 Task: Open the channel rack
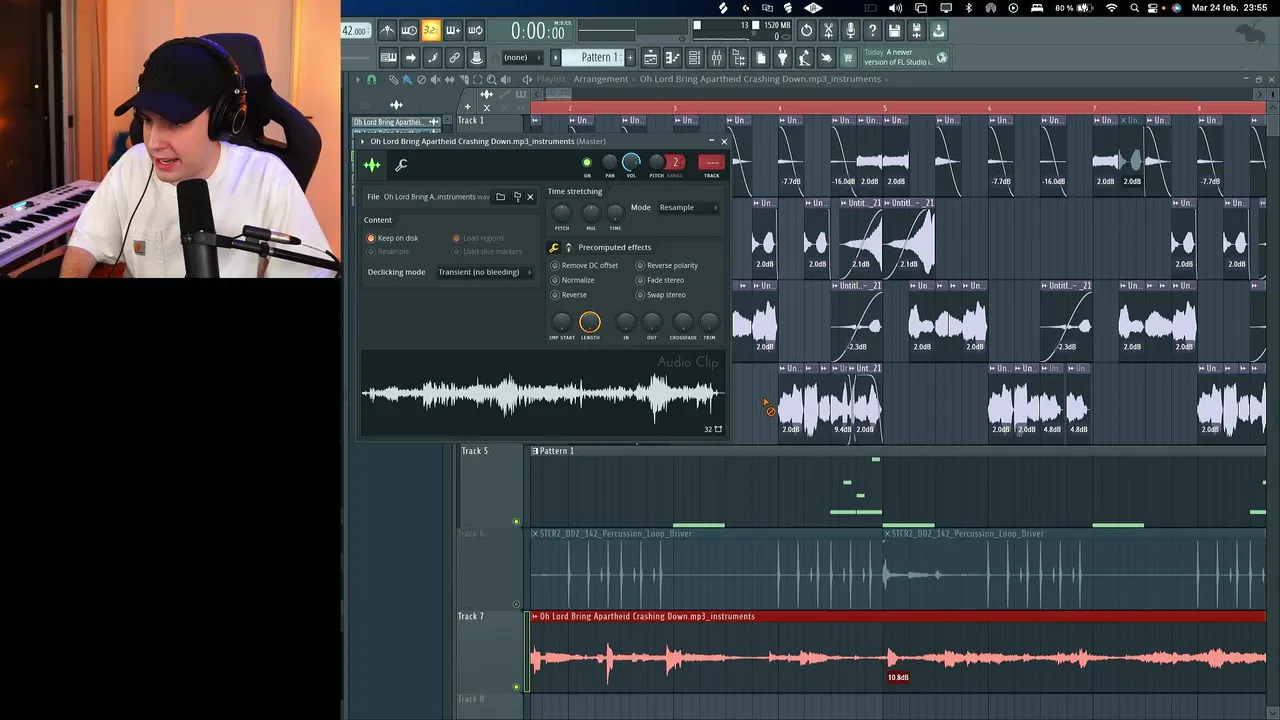tap(695, 57)
